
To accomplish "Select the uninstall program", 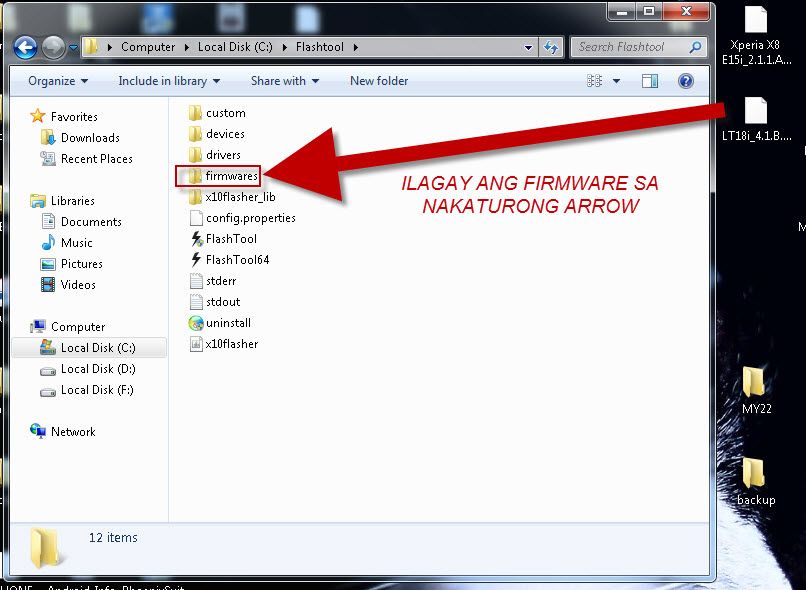I will [220, 323].
